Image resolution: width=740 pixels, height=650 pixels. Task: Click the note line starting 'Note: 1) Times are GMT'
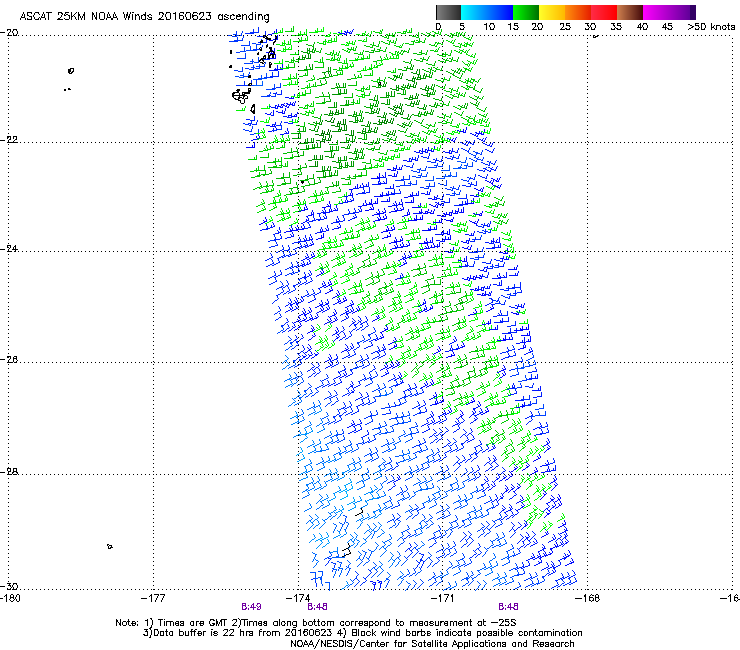click(316, 623)
